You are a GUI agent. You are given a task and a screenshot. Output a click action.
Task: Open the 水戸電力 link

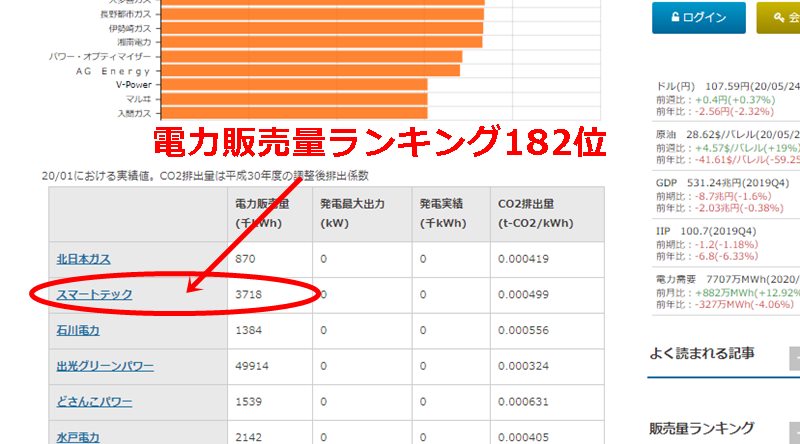click(78, 437)
